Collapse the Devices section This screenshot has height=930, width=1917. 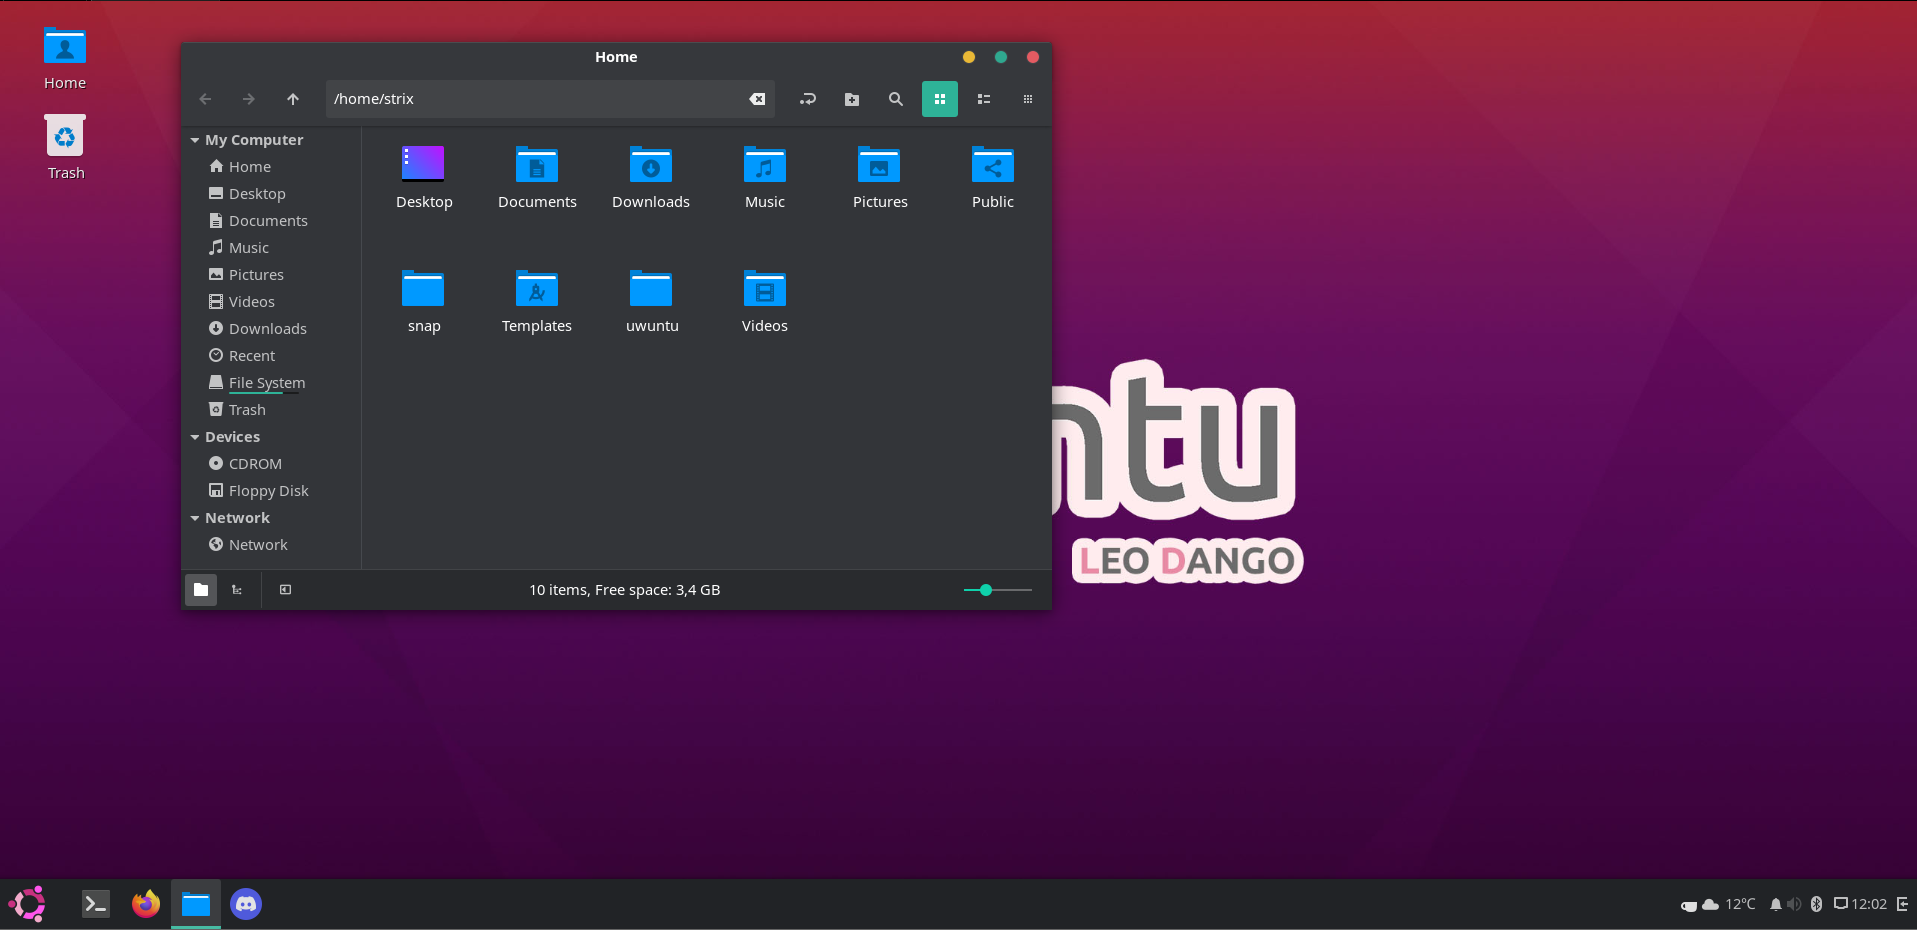tap(195, 438)
